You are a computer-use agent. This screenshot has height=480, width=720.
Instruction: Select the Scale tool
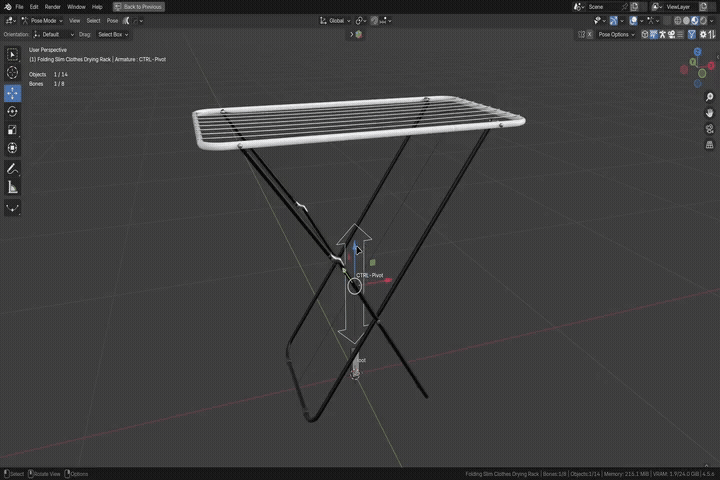(12, 130)
